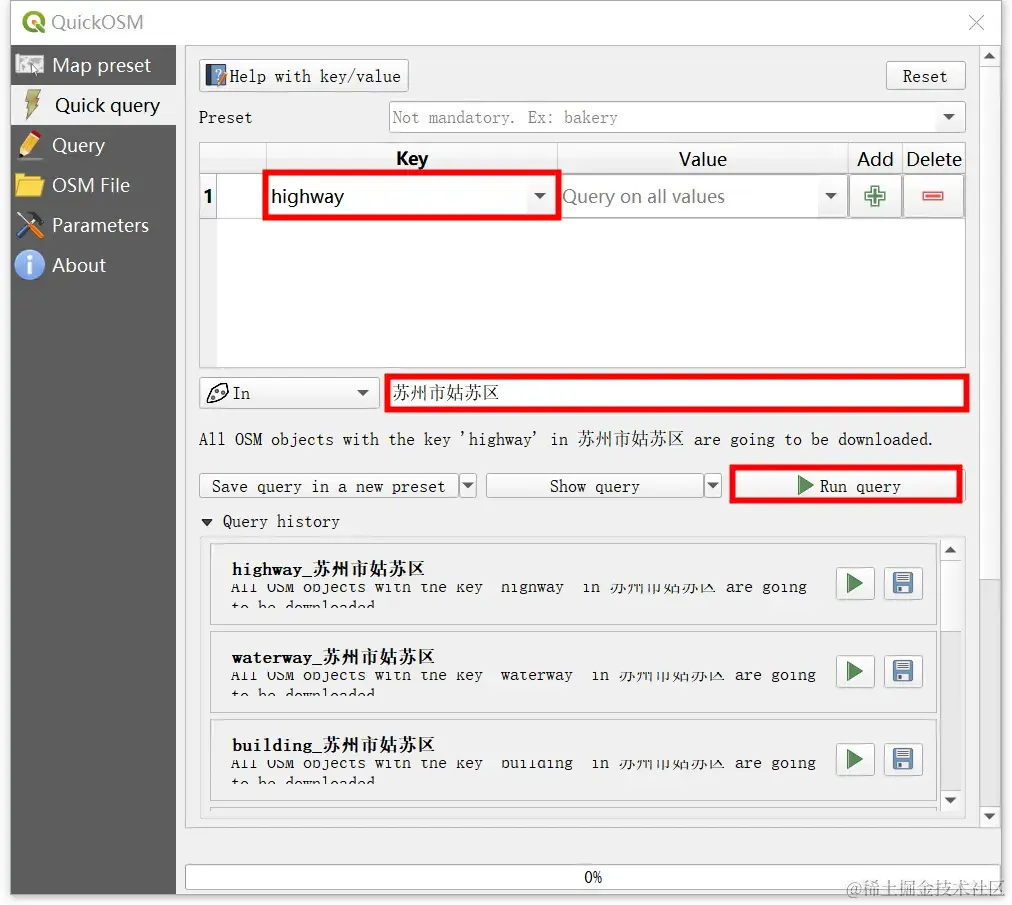Open the Query tab

(93, 145)
